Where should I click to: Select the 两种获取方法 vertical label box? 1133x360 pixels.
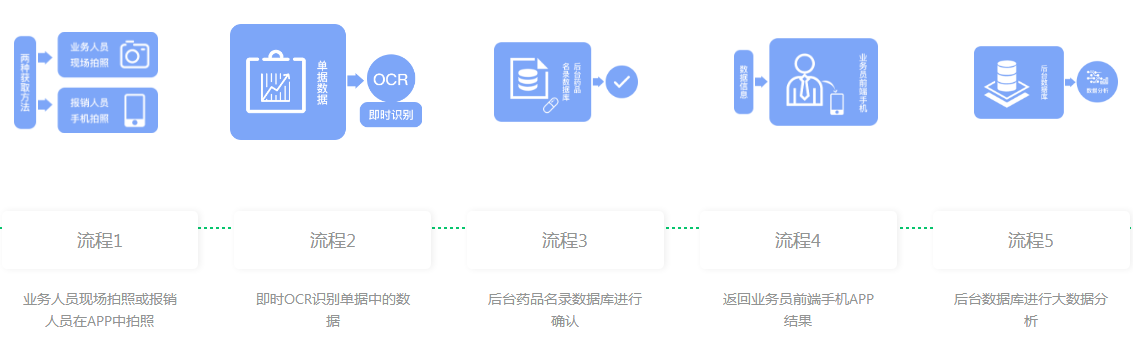click(x=25, y=82)
